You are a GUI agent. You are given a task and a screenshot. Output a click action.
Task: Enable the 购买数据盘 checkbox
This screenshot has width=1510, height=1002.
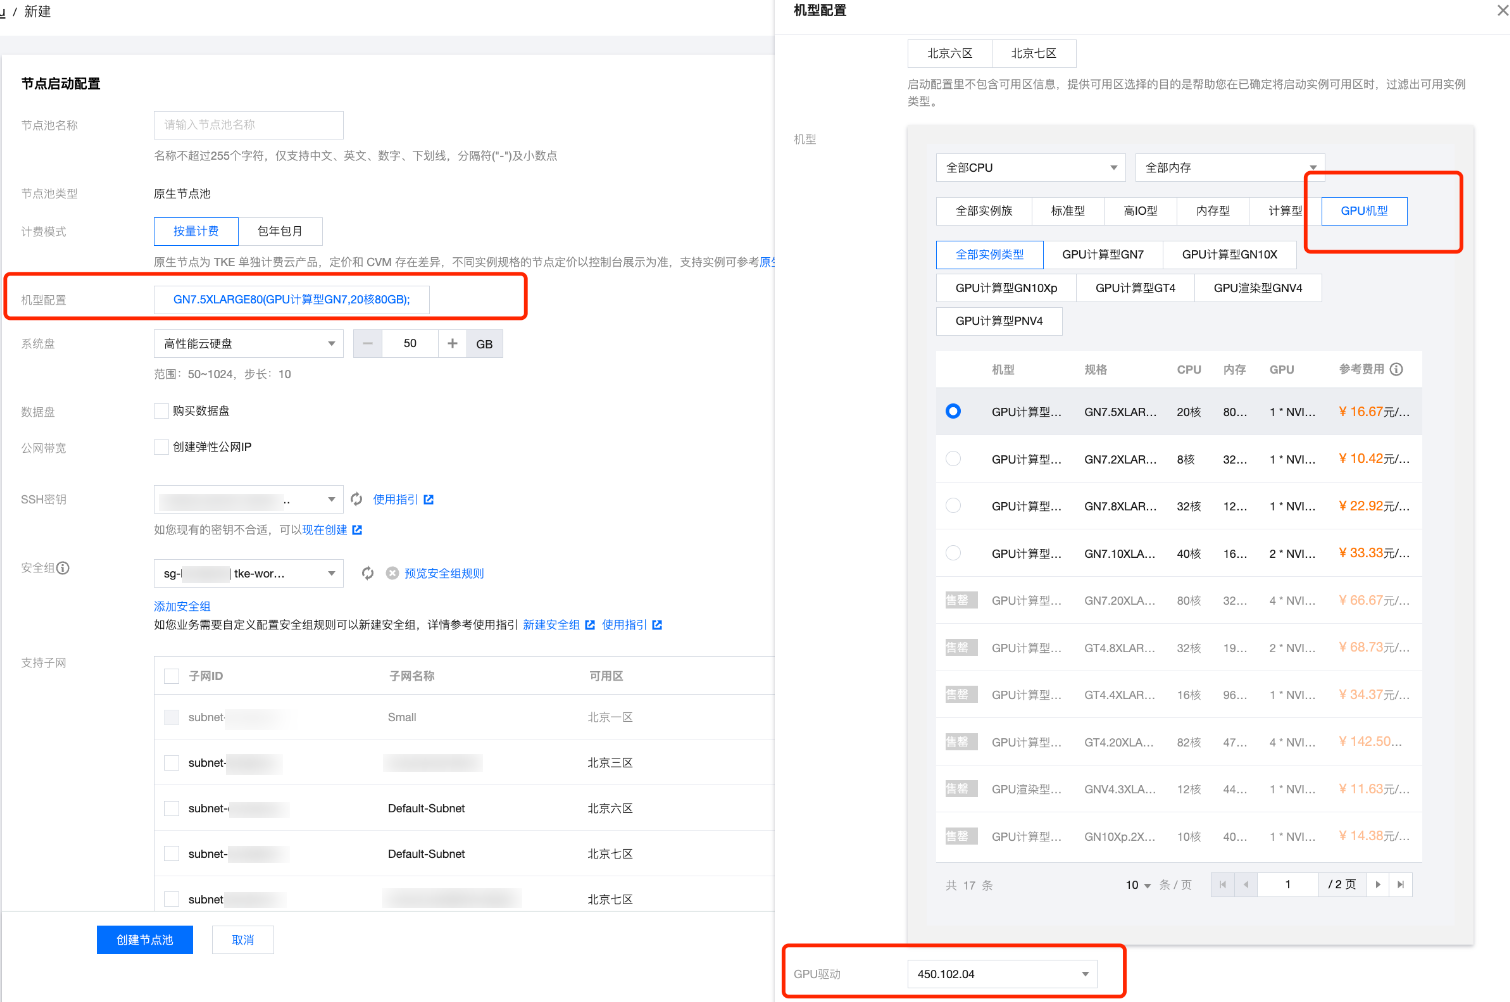tap(161, 411)
